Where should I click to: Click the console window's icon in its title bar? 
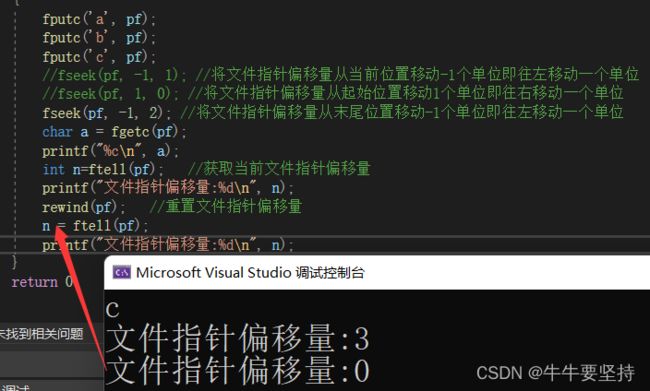point(121,272)
